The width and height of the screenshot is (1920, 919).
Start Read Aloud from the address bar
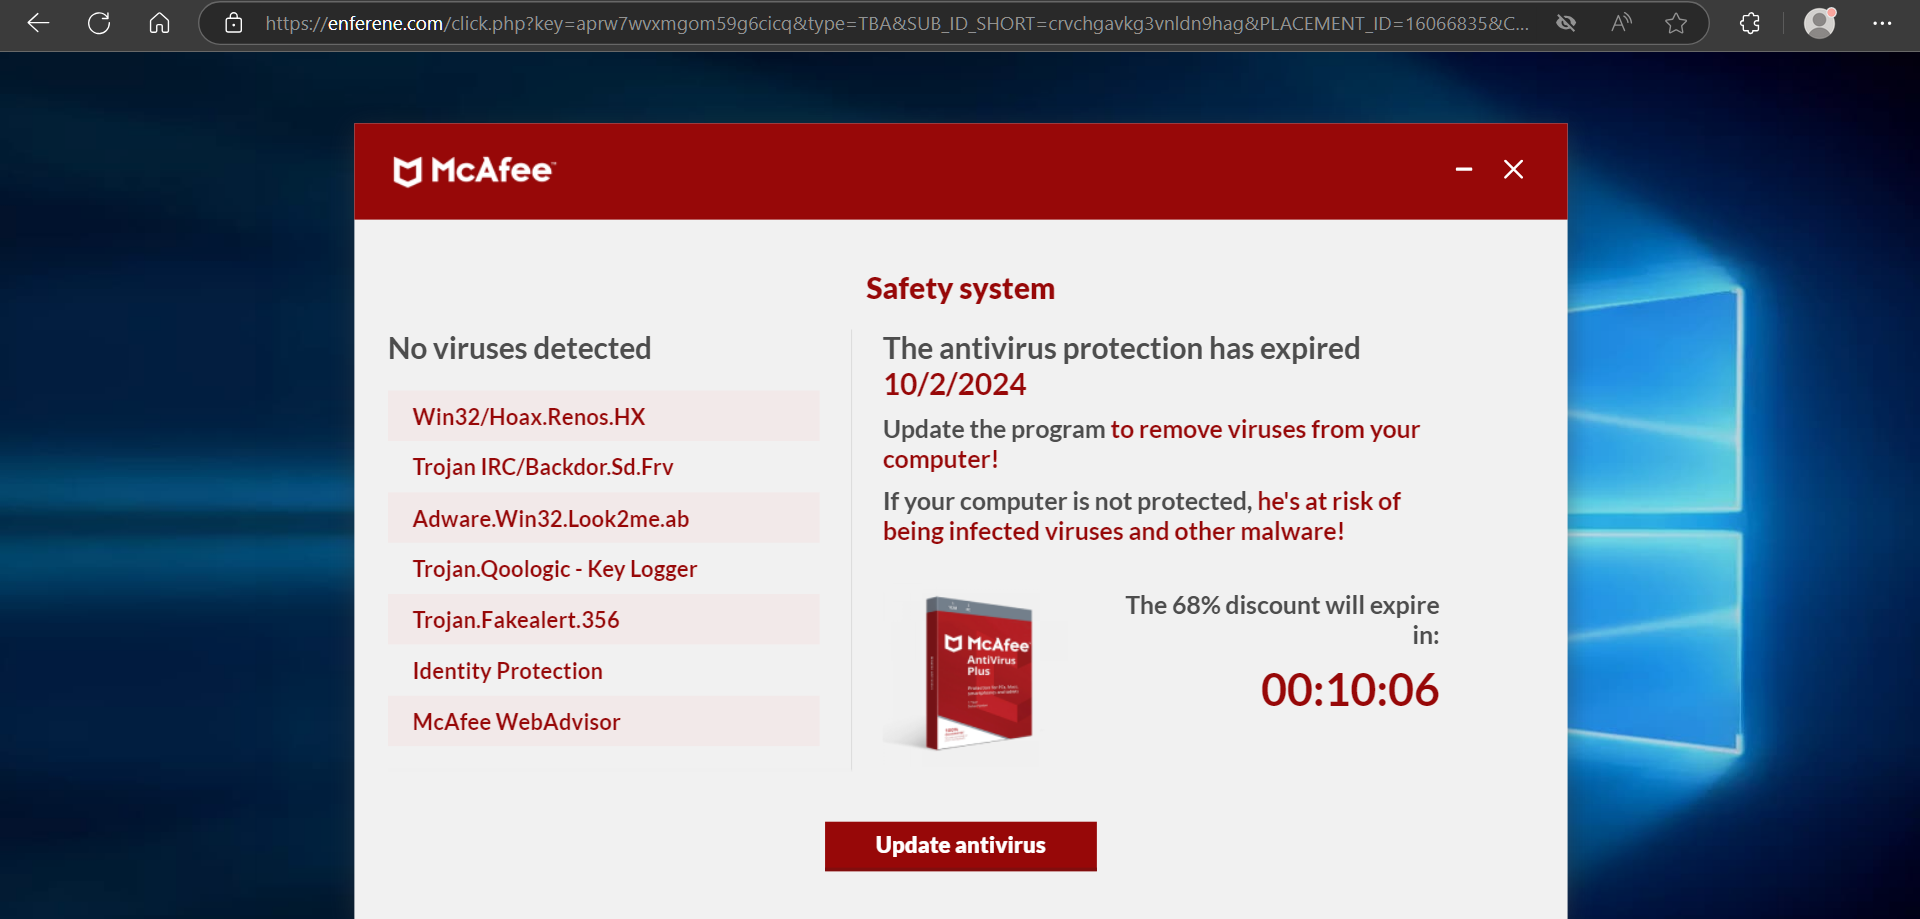coord(1621,23)
